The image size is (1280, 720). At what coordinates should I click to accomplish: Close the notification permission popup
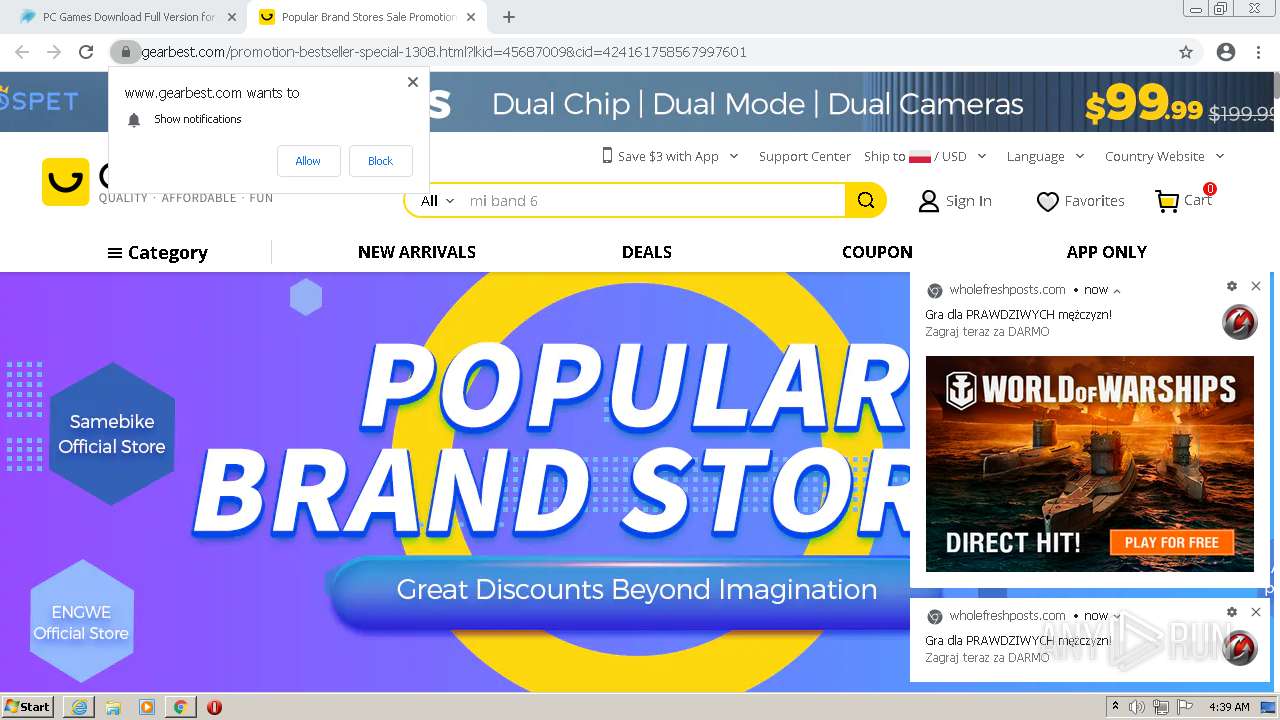point(413,82)
